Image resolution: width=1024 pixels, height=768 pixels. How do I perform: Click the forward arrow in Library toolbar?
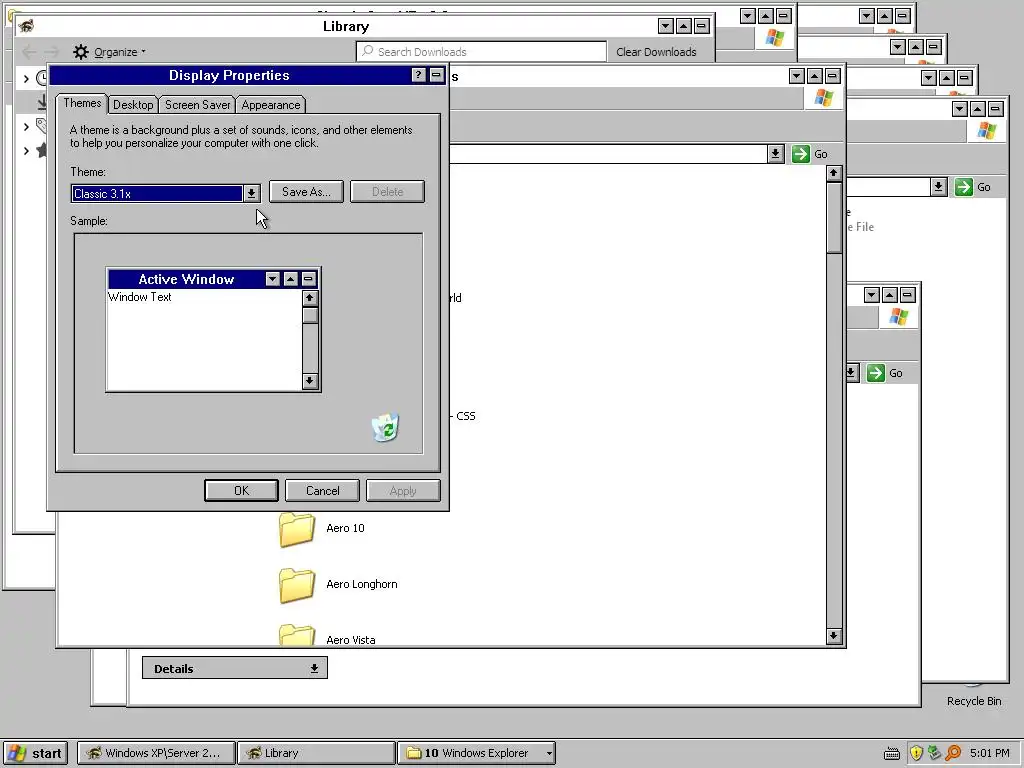point(52,52)
